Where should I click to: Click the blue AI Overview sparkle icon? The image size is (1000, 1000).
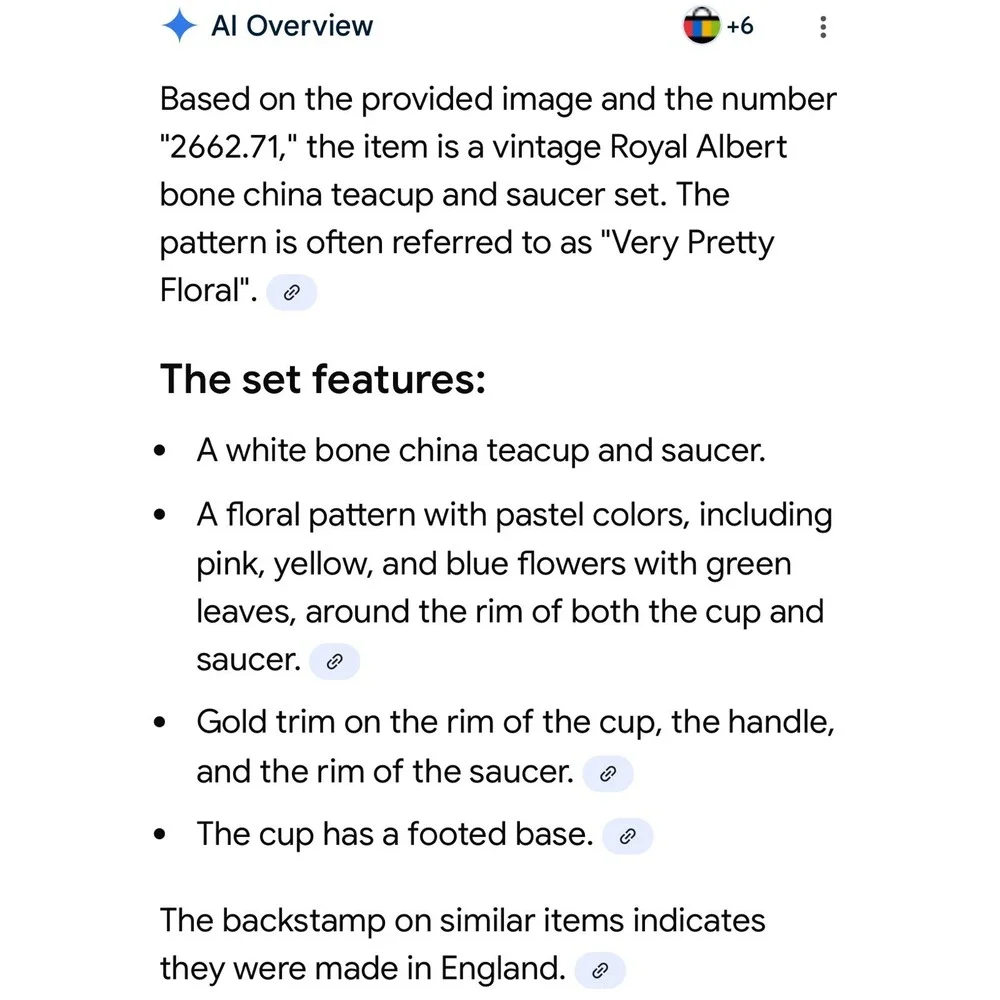pyautogui.click(x=179, y=26)
